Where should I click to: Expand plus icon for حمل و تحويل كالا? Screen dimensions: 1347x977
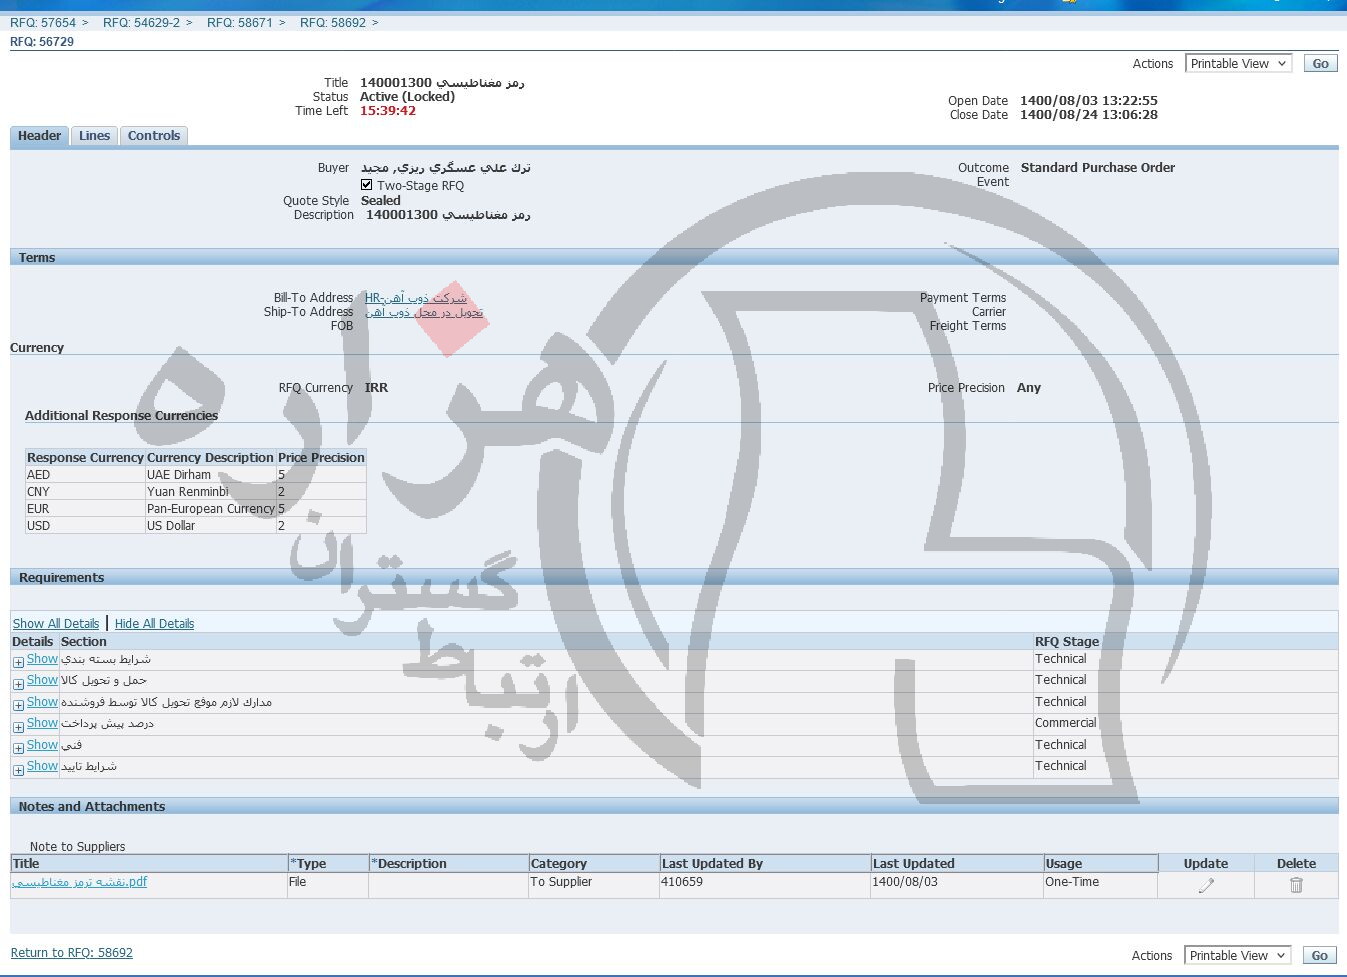click(x=18, y=683)
